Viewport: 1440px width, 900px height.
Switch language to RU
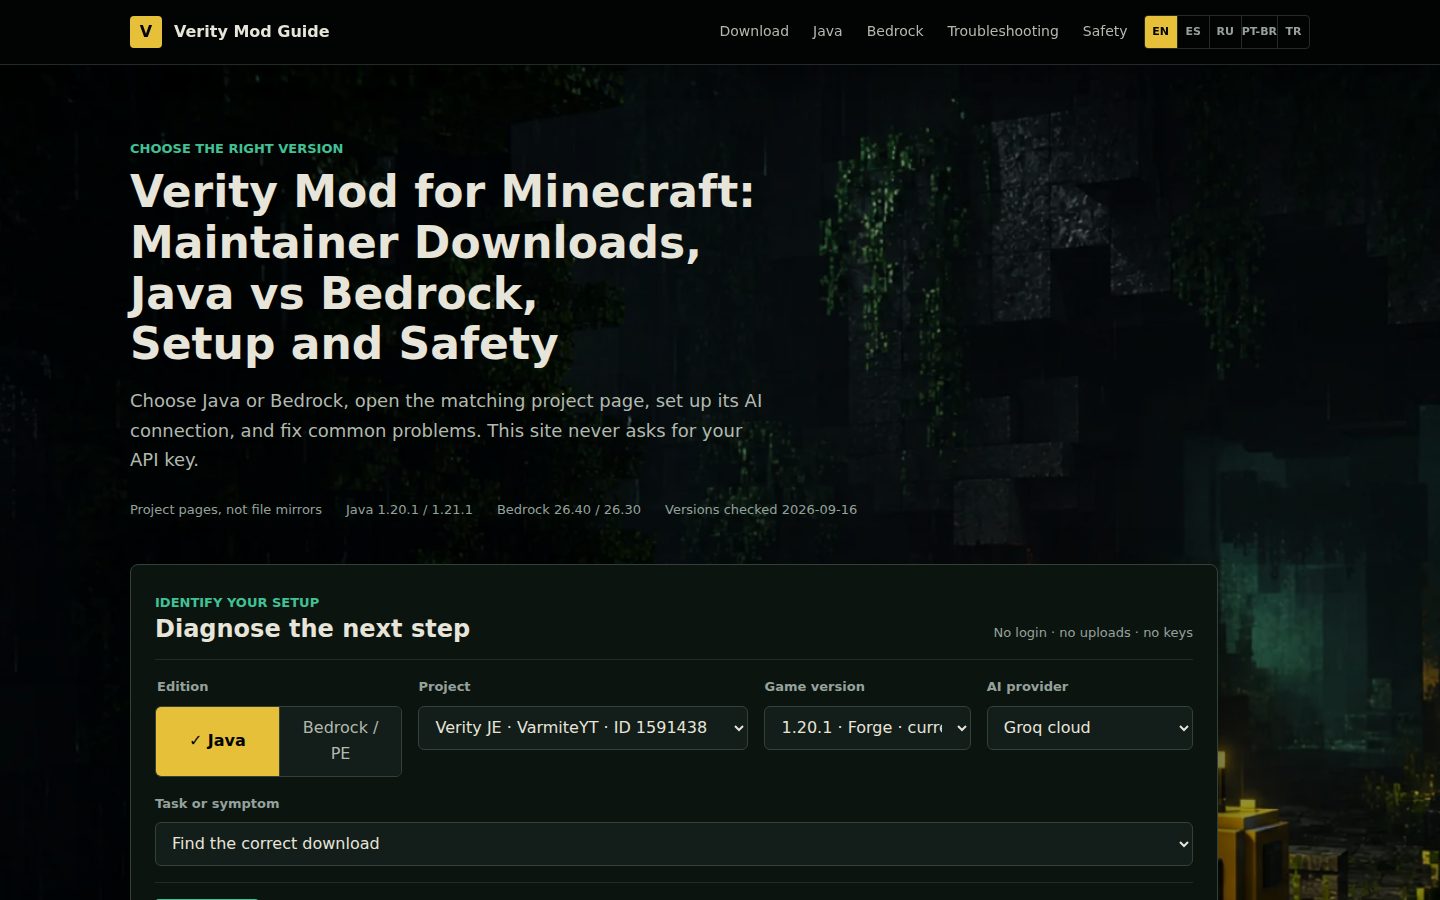[x=1225, y=32]
